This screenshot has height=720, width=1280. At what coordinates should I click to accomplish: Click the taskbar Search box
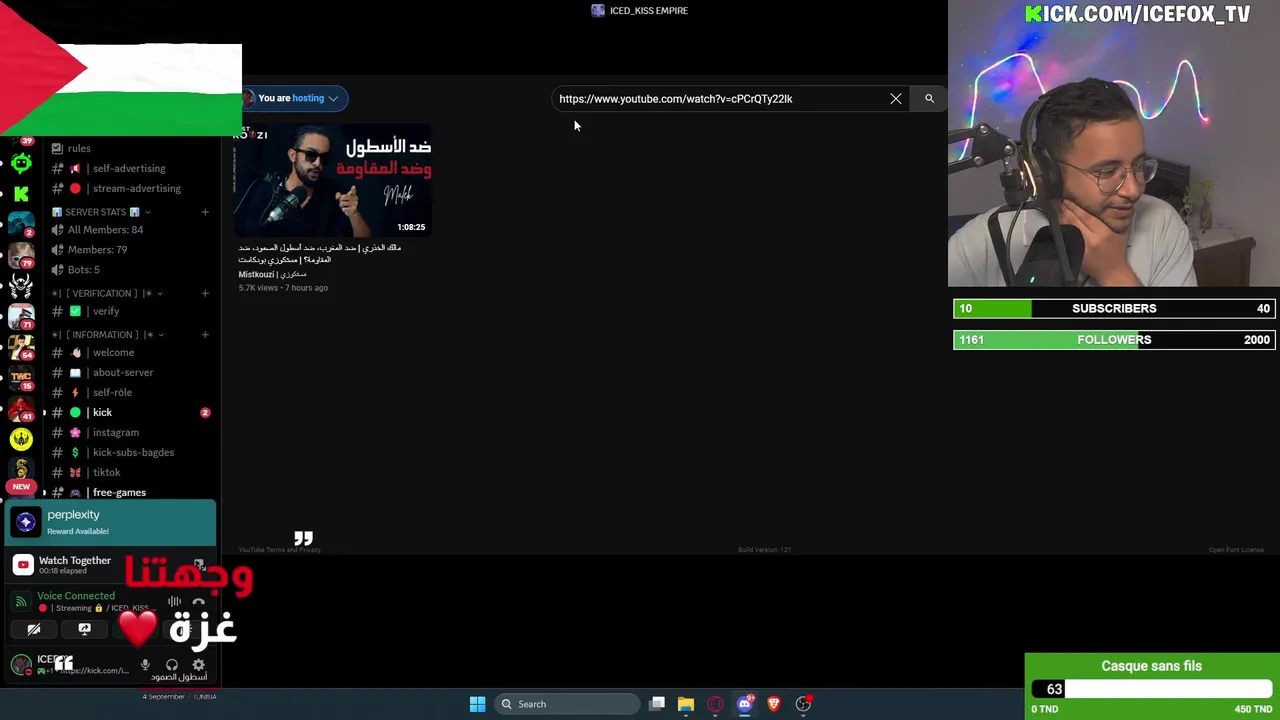click(x=565, y=704)
